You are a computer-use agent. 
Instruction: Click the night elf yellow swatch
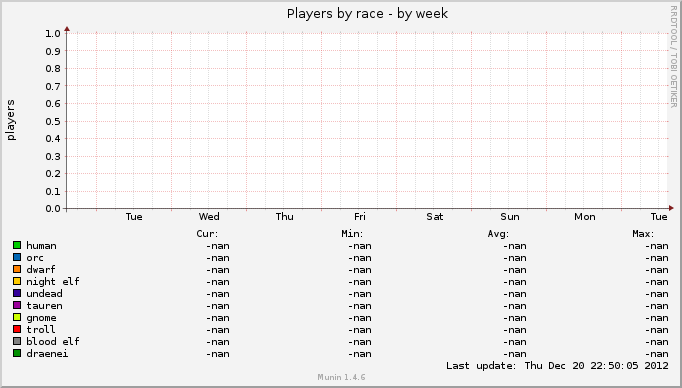pos(17,281)
